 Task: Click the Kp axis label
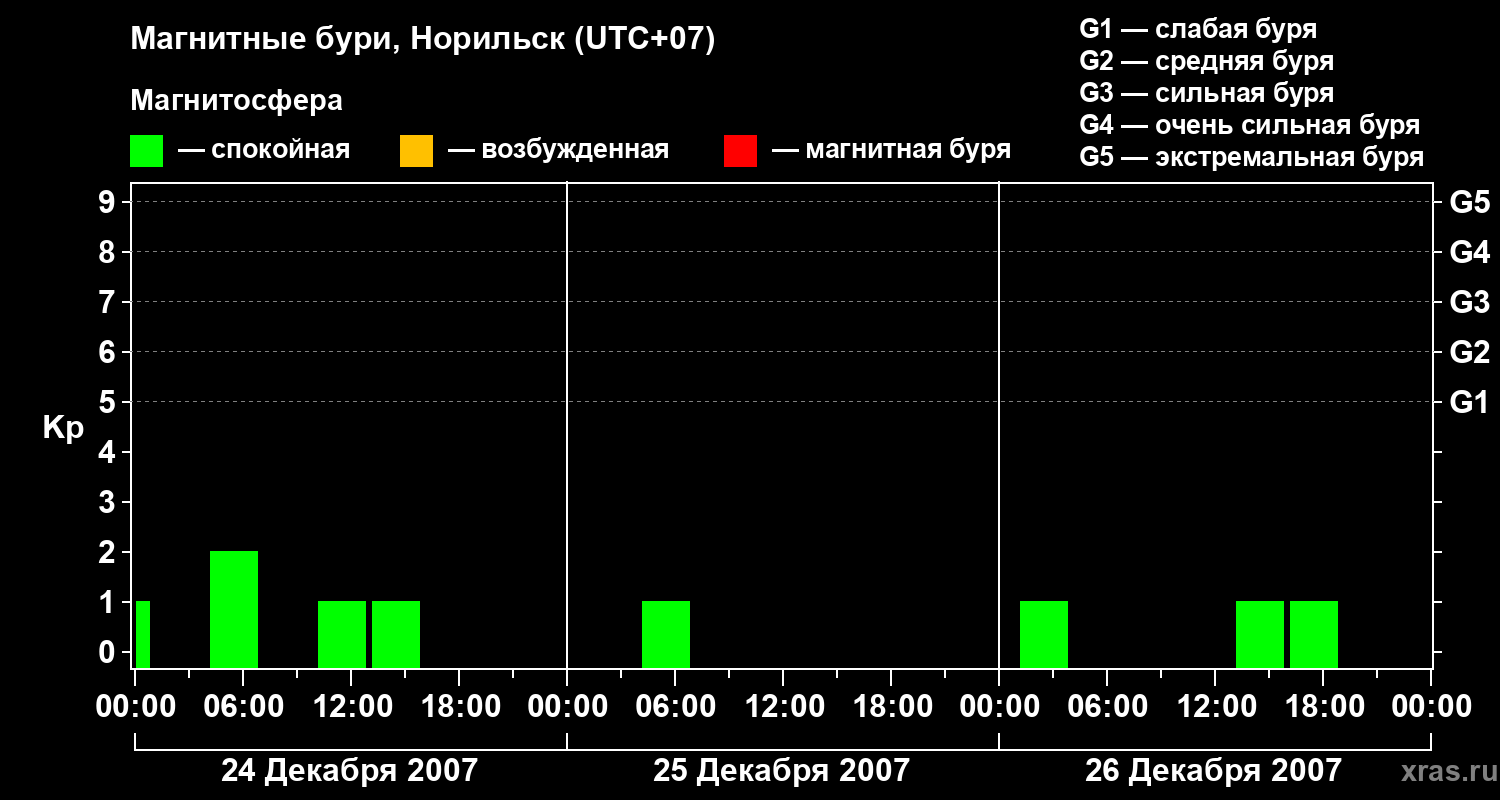63,428
